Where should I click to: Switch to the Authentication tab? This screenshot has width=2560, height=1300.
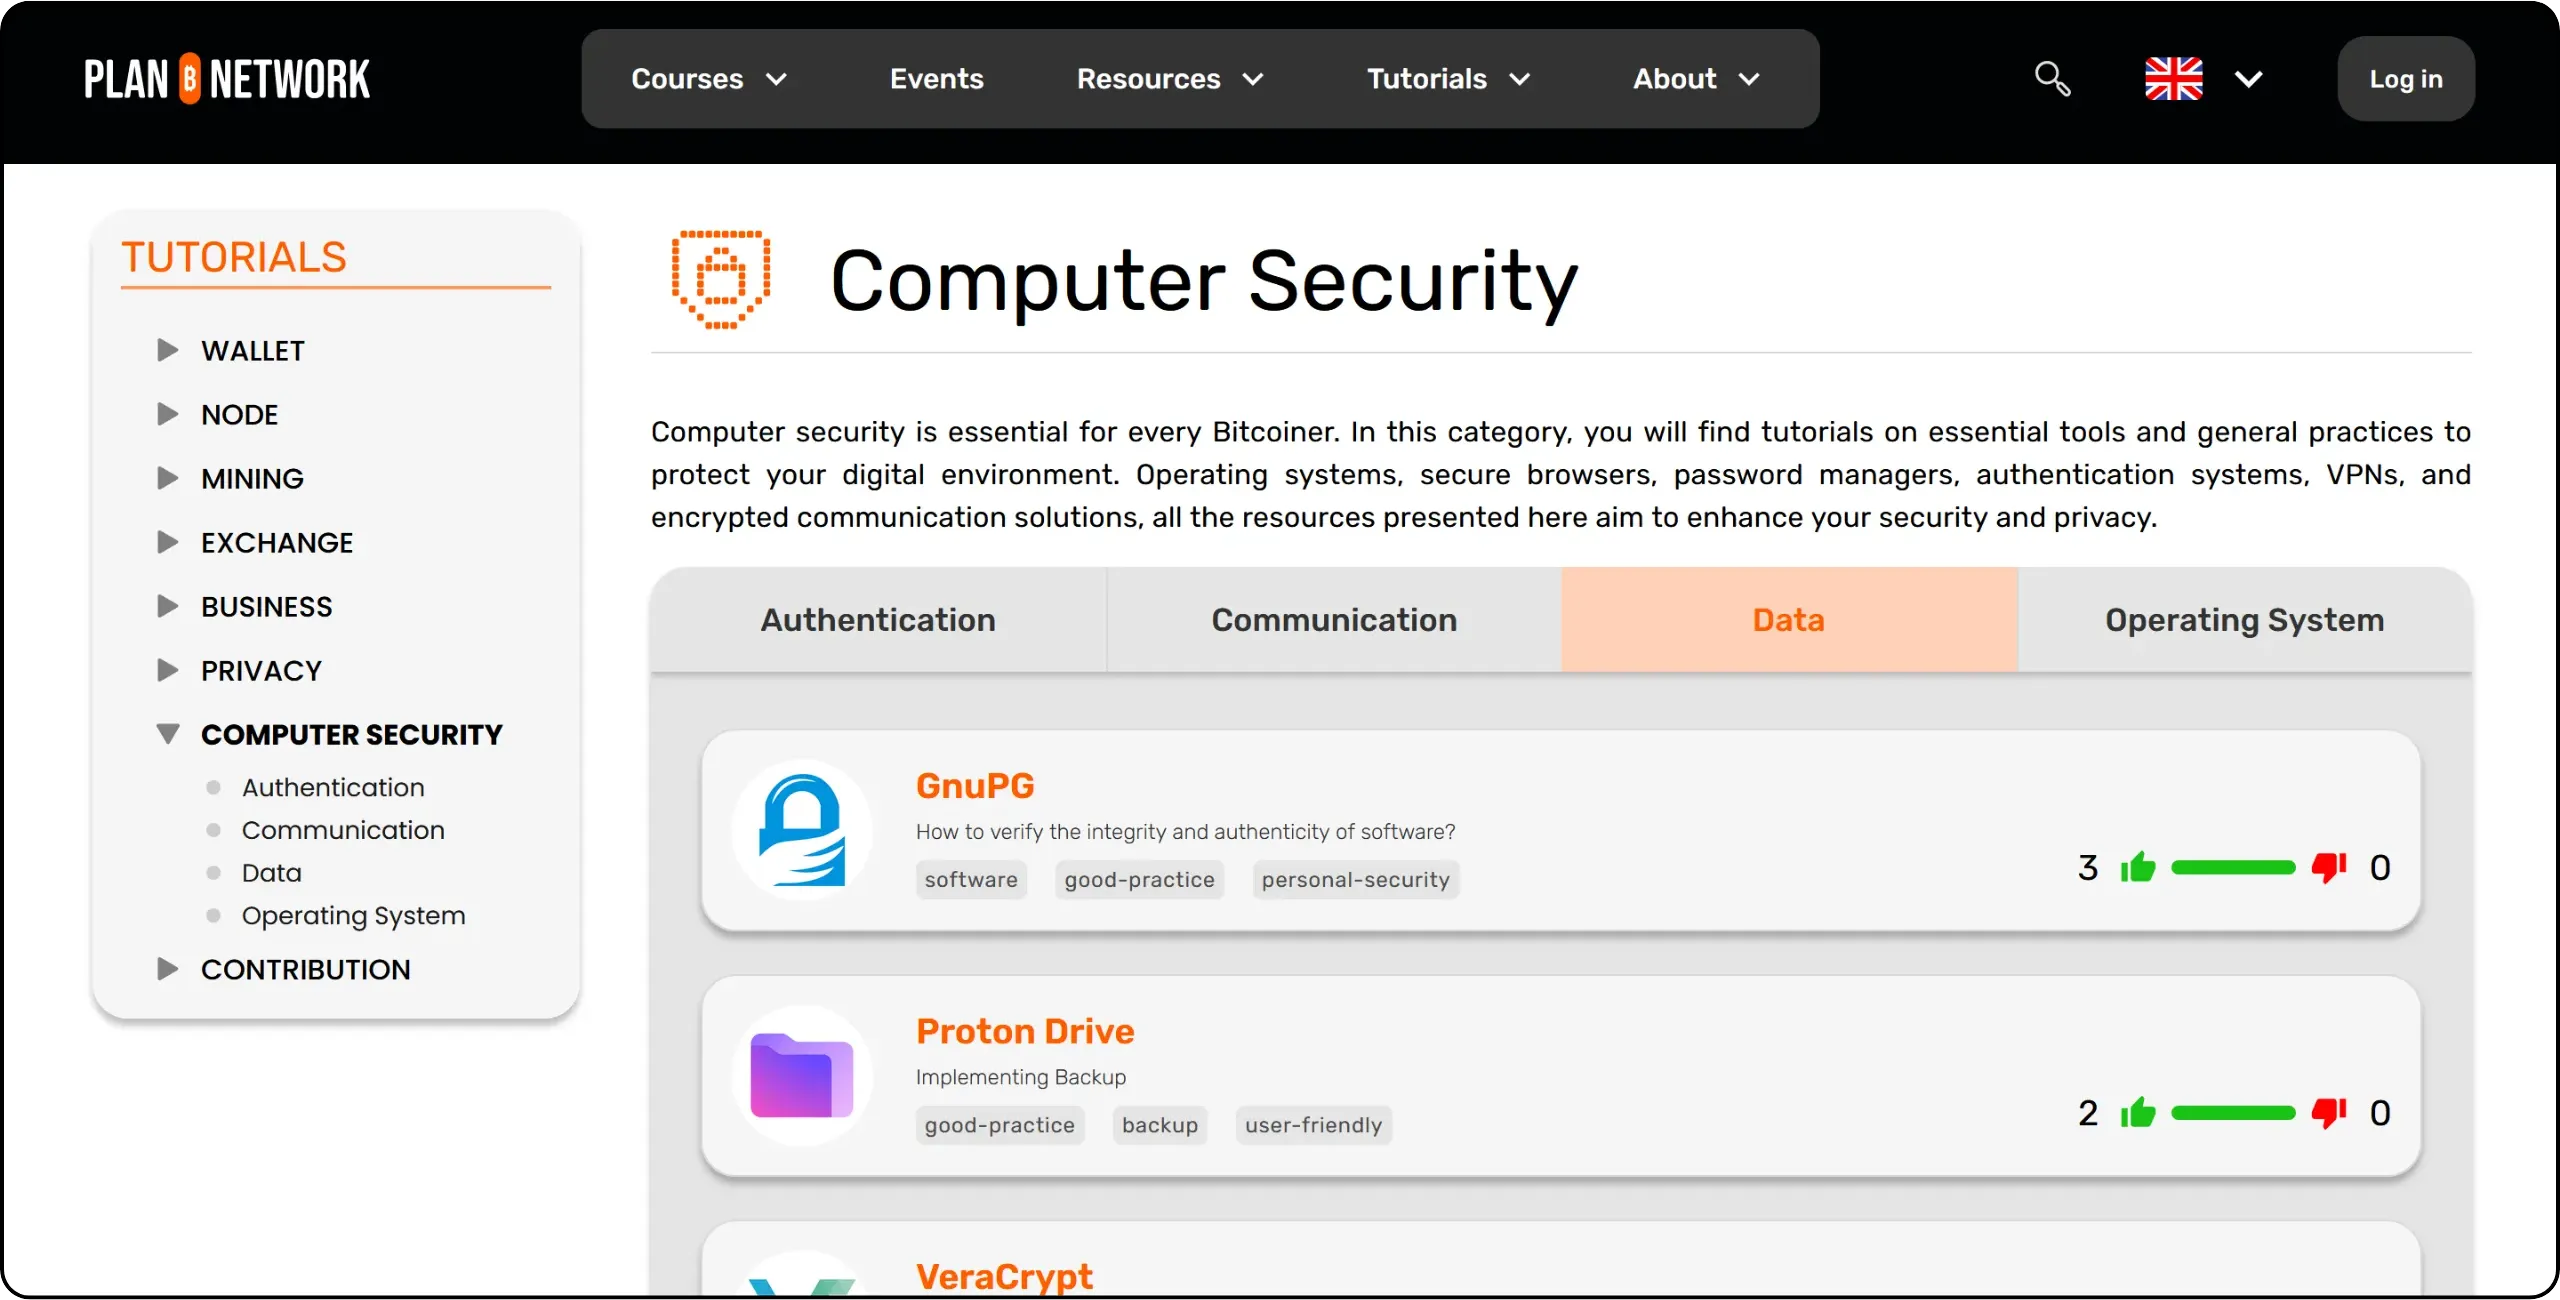pyautogui.click(x=878, y=620)
